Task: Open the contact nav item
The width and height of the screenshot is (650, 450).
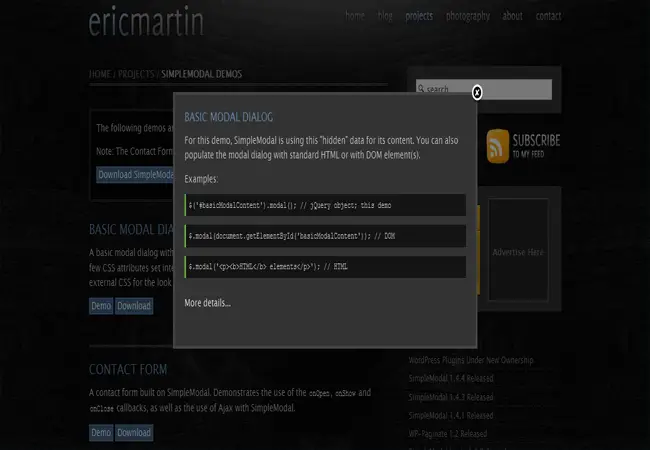Action: click(548, 16)
